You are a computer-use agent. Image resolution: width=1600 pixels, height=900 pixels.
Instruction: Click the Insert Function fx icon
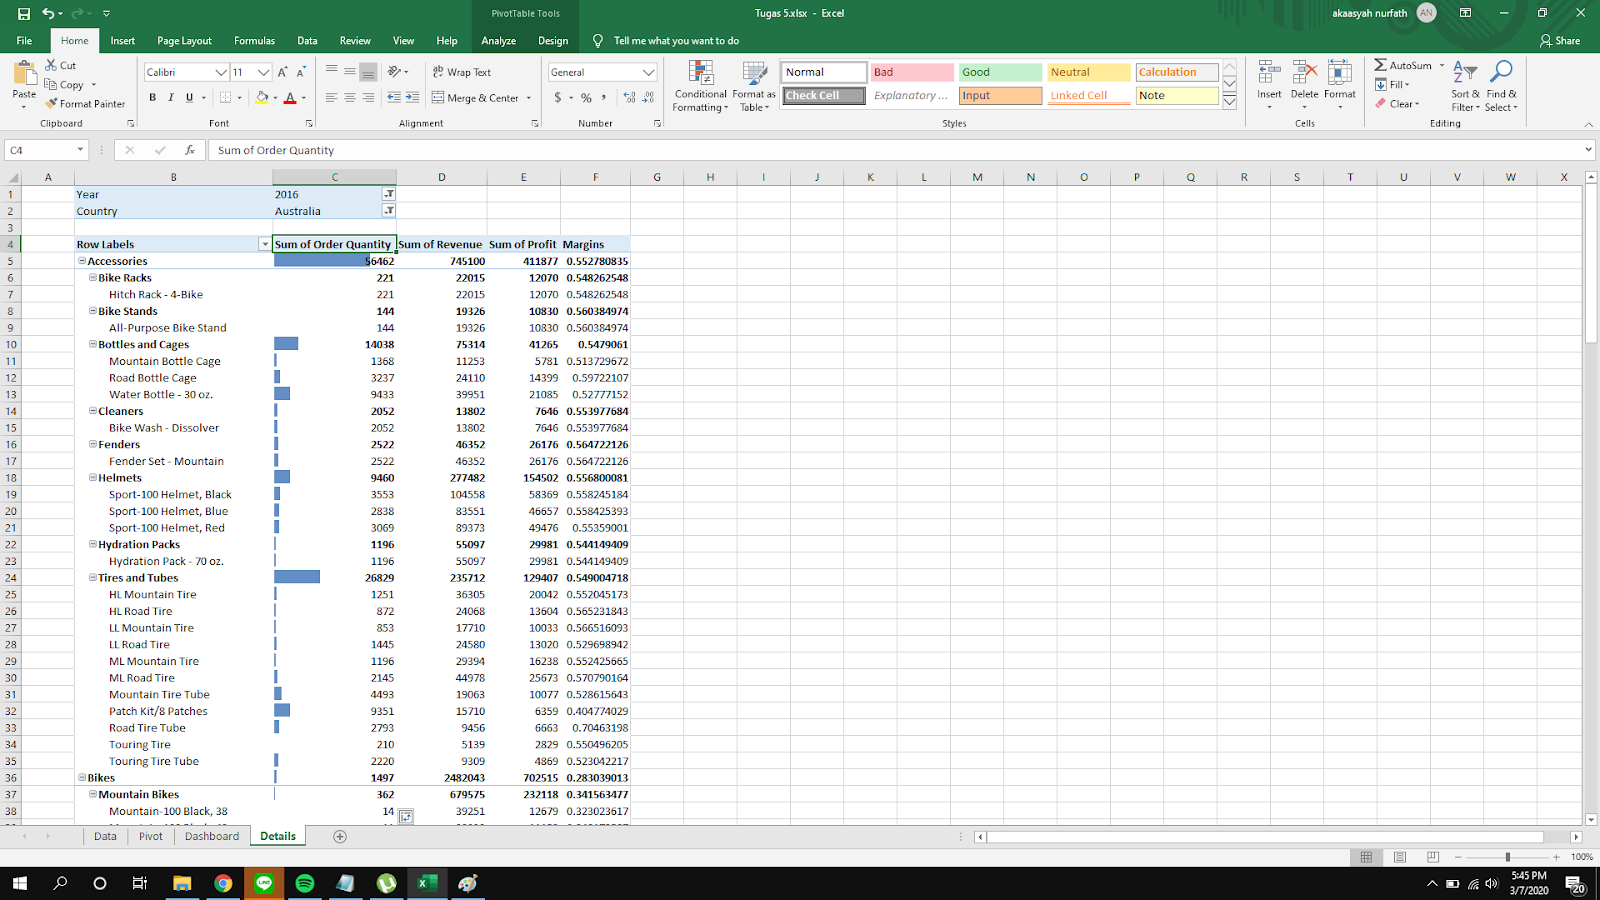[x=190, y=150]
